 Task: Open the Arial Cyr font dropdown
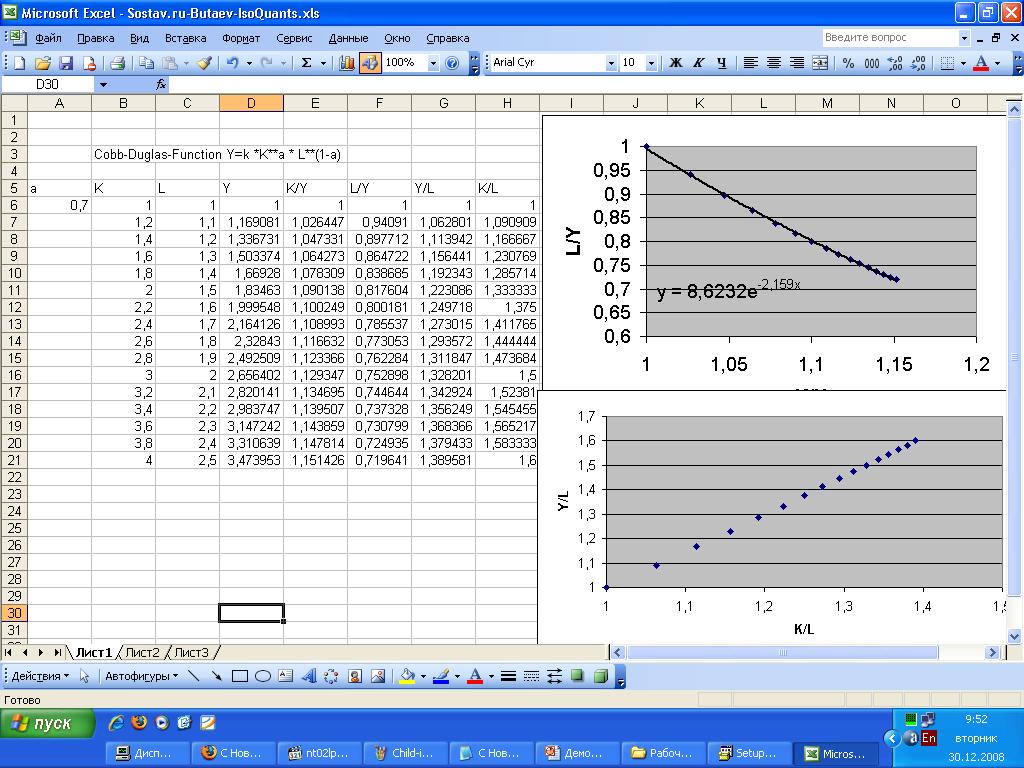point(611,63)
